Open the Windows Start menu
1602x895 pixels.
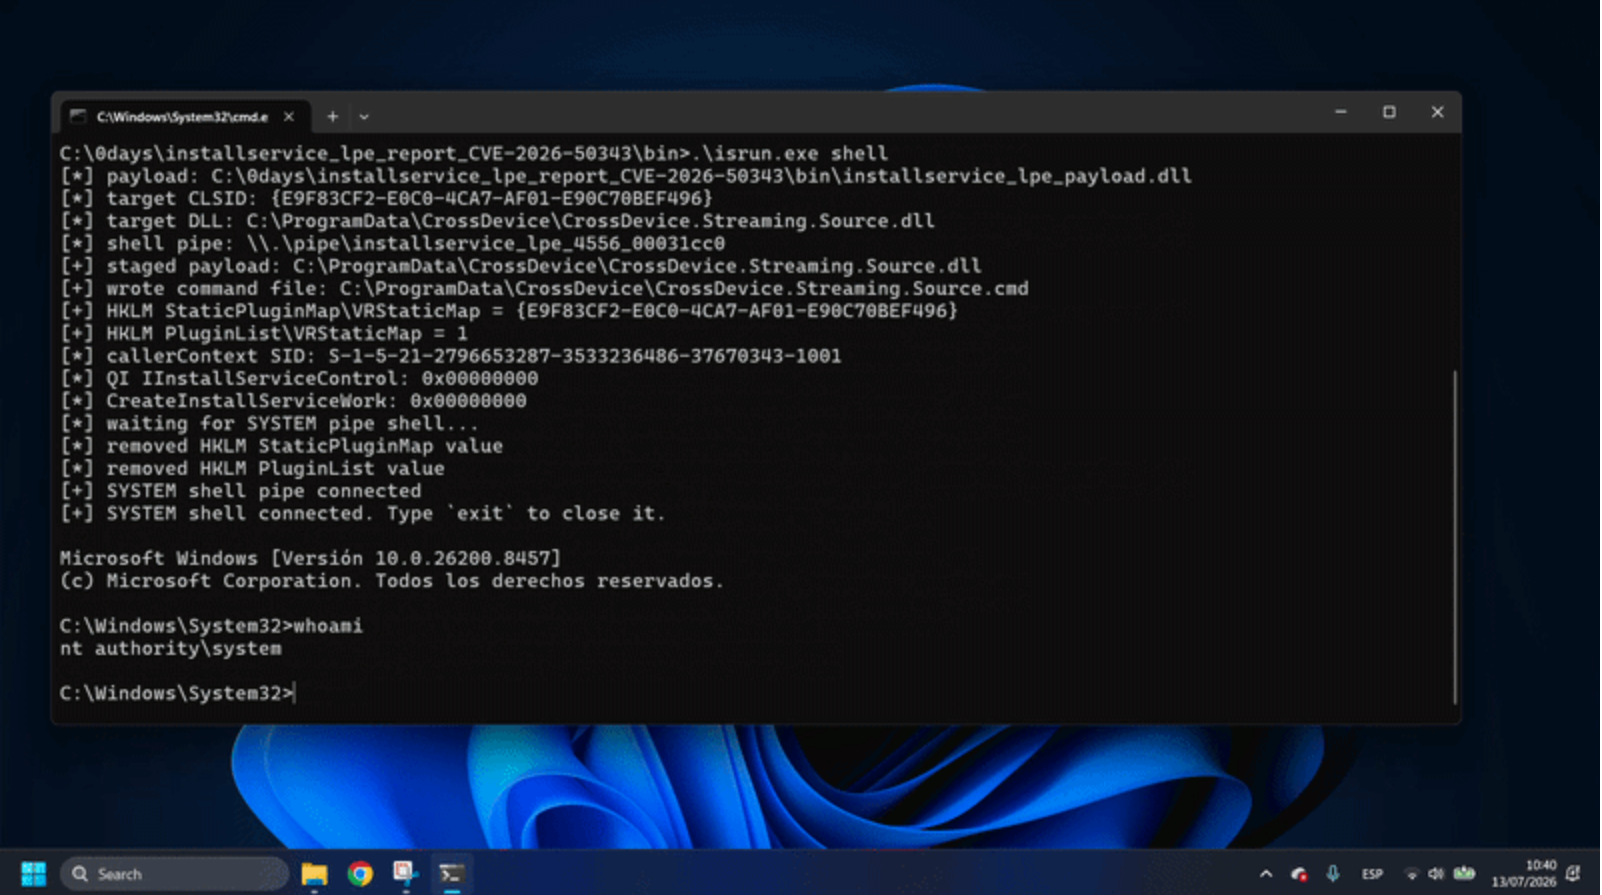tap(33, 874)
